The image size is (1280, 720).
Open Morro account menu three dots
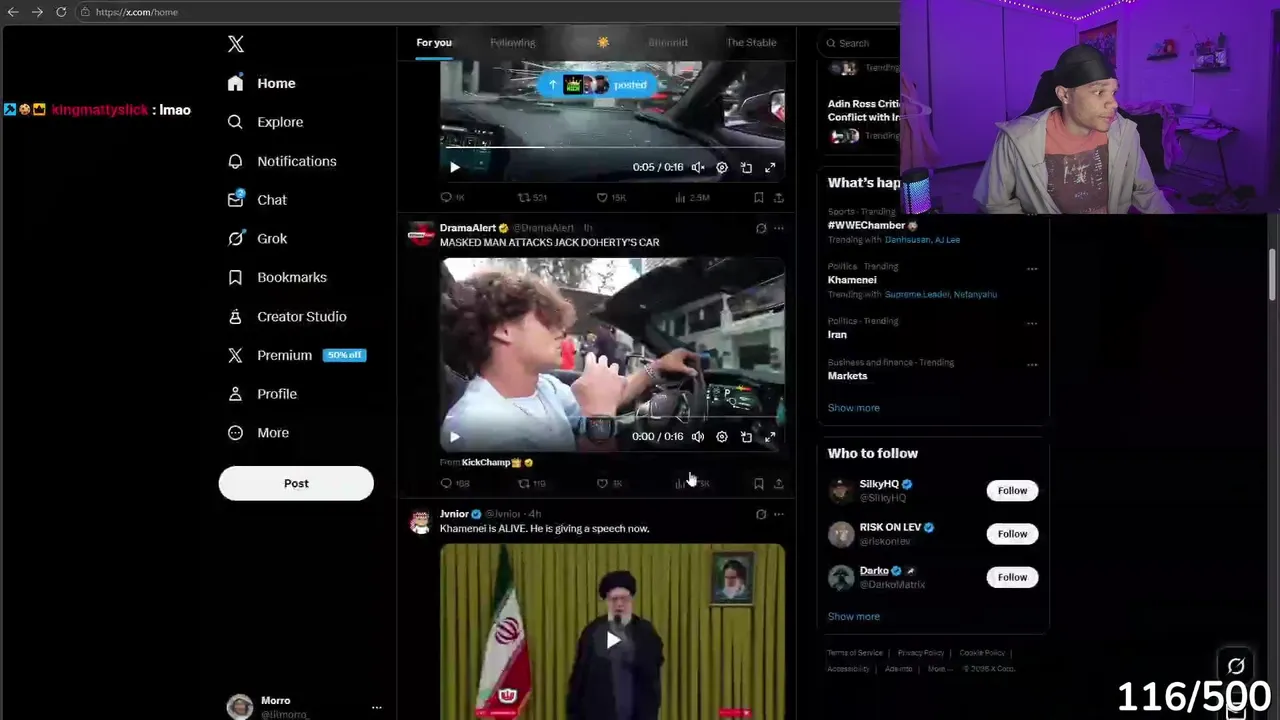[x=377, y=707]
